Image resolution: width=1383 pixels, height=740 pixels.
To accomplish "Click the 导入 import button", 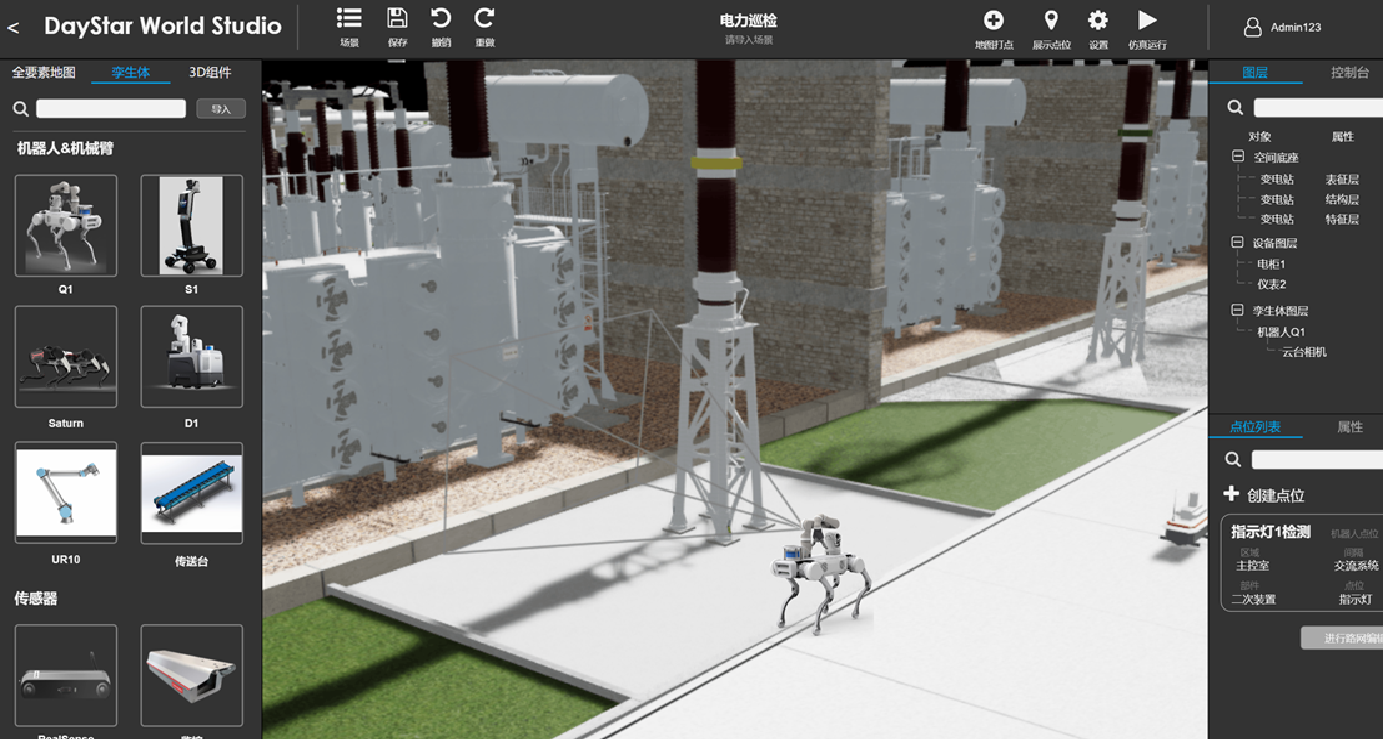I will click(x=221, y=109).
